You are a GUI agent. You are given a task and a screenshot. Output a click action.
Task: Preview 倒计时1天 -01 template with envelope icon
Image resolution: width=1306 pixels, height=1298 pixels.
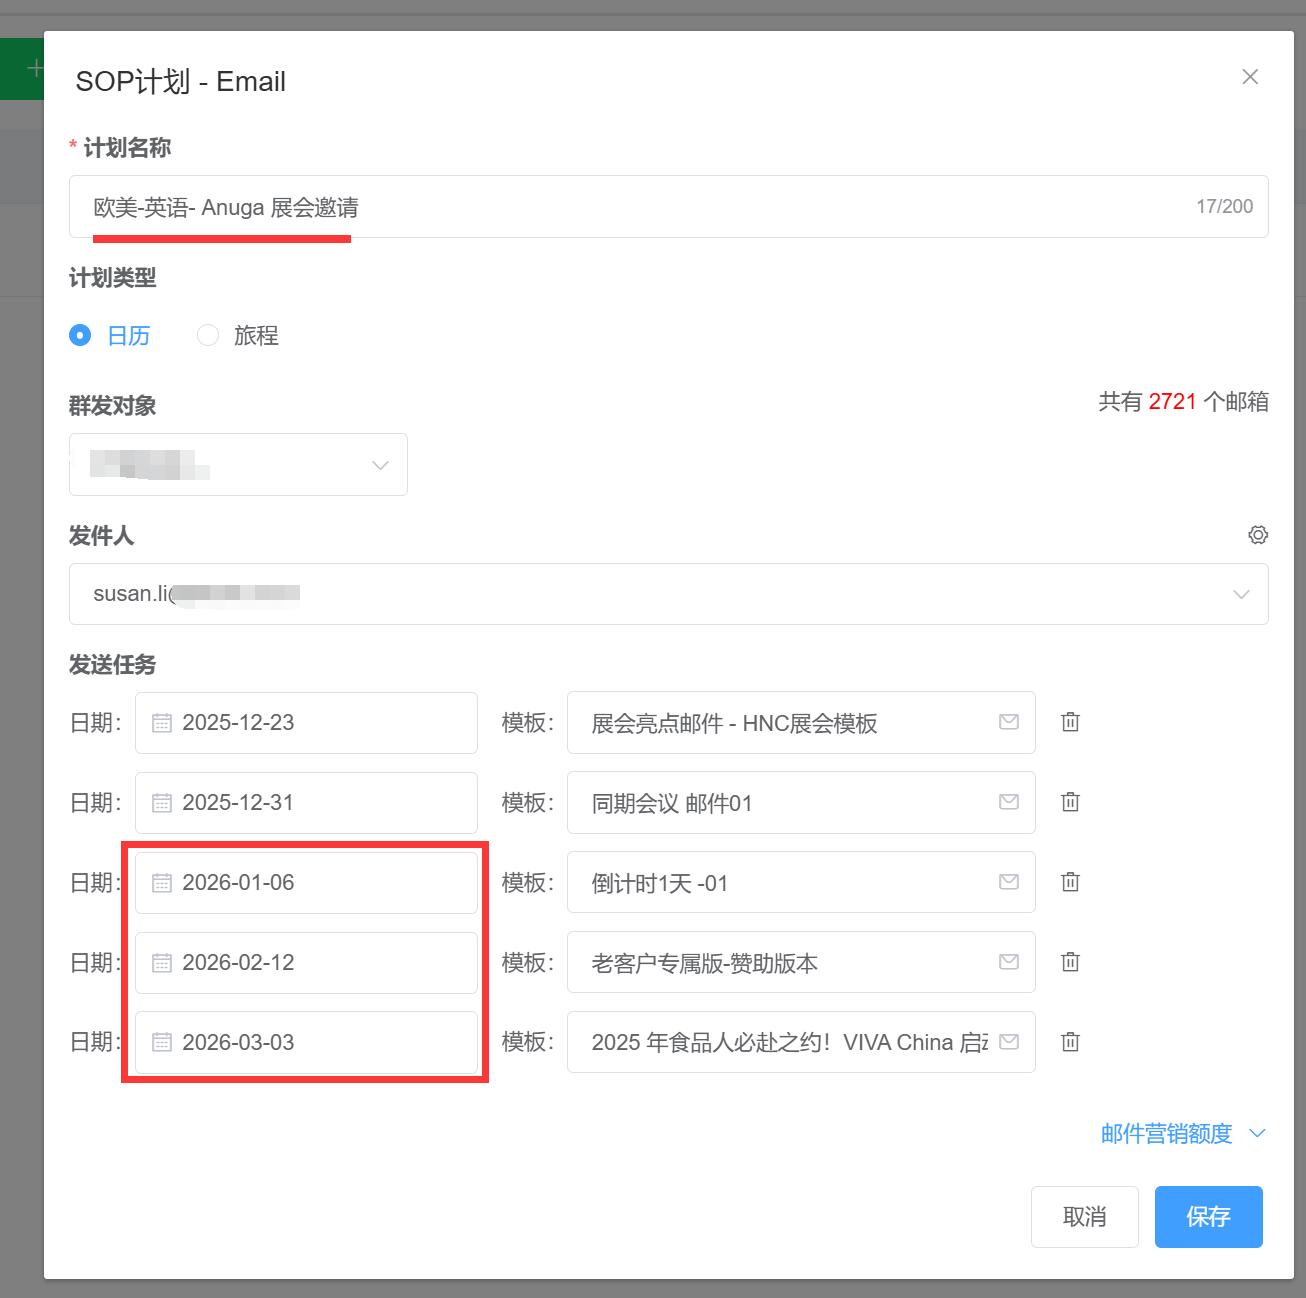(1008, 882)
